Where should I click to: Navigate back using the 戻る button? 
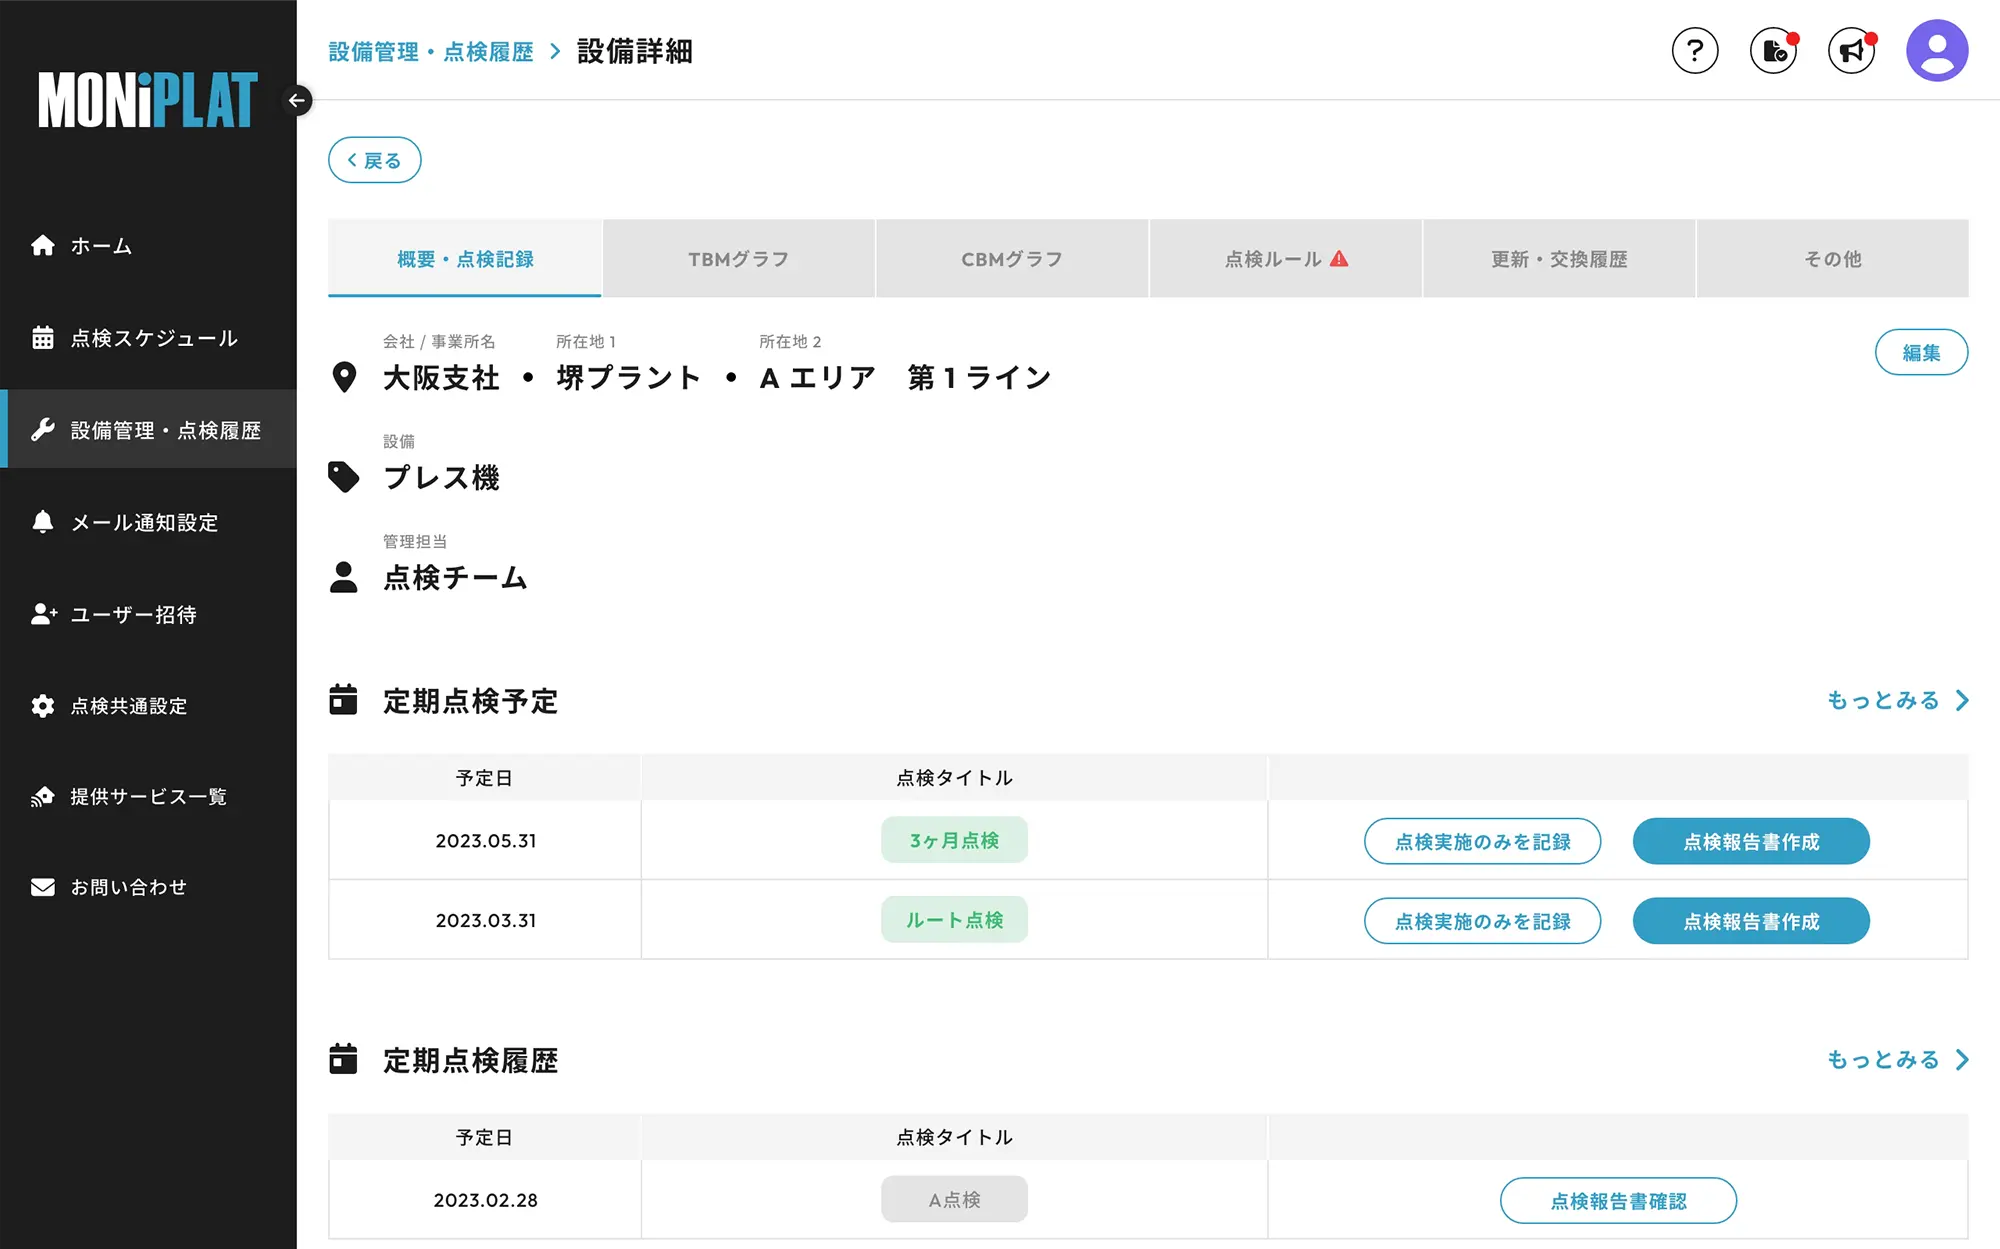[x=374, y=159]
